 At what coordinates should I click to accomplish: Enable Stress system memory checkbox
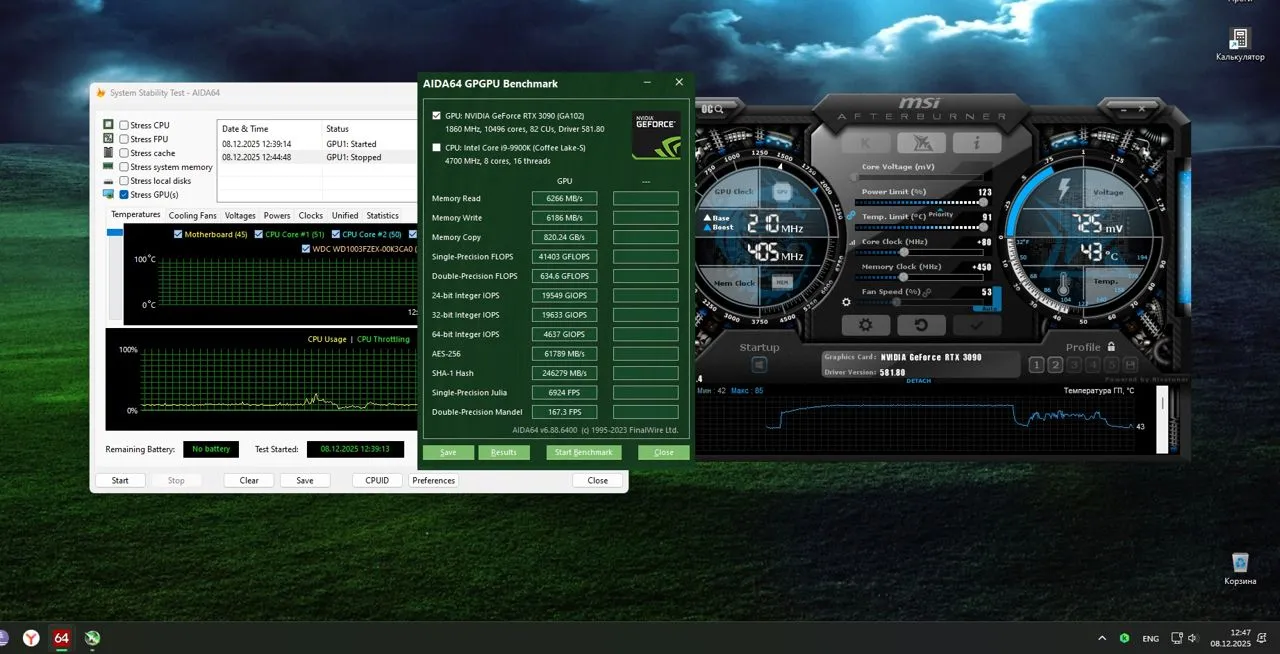(124, 167)
